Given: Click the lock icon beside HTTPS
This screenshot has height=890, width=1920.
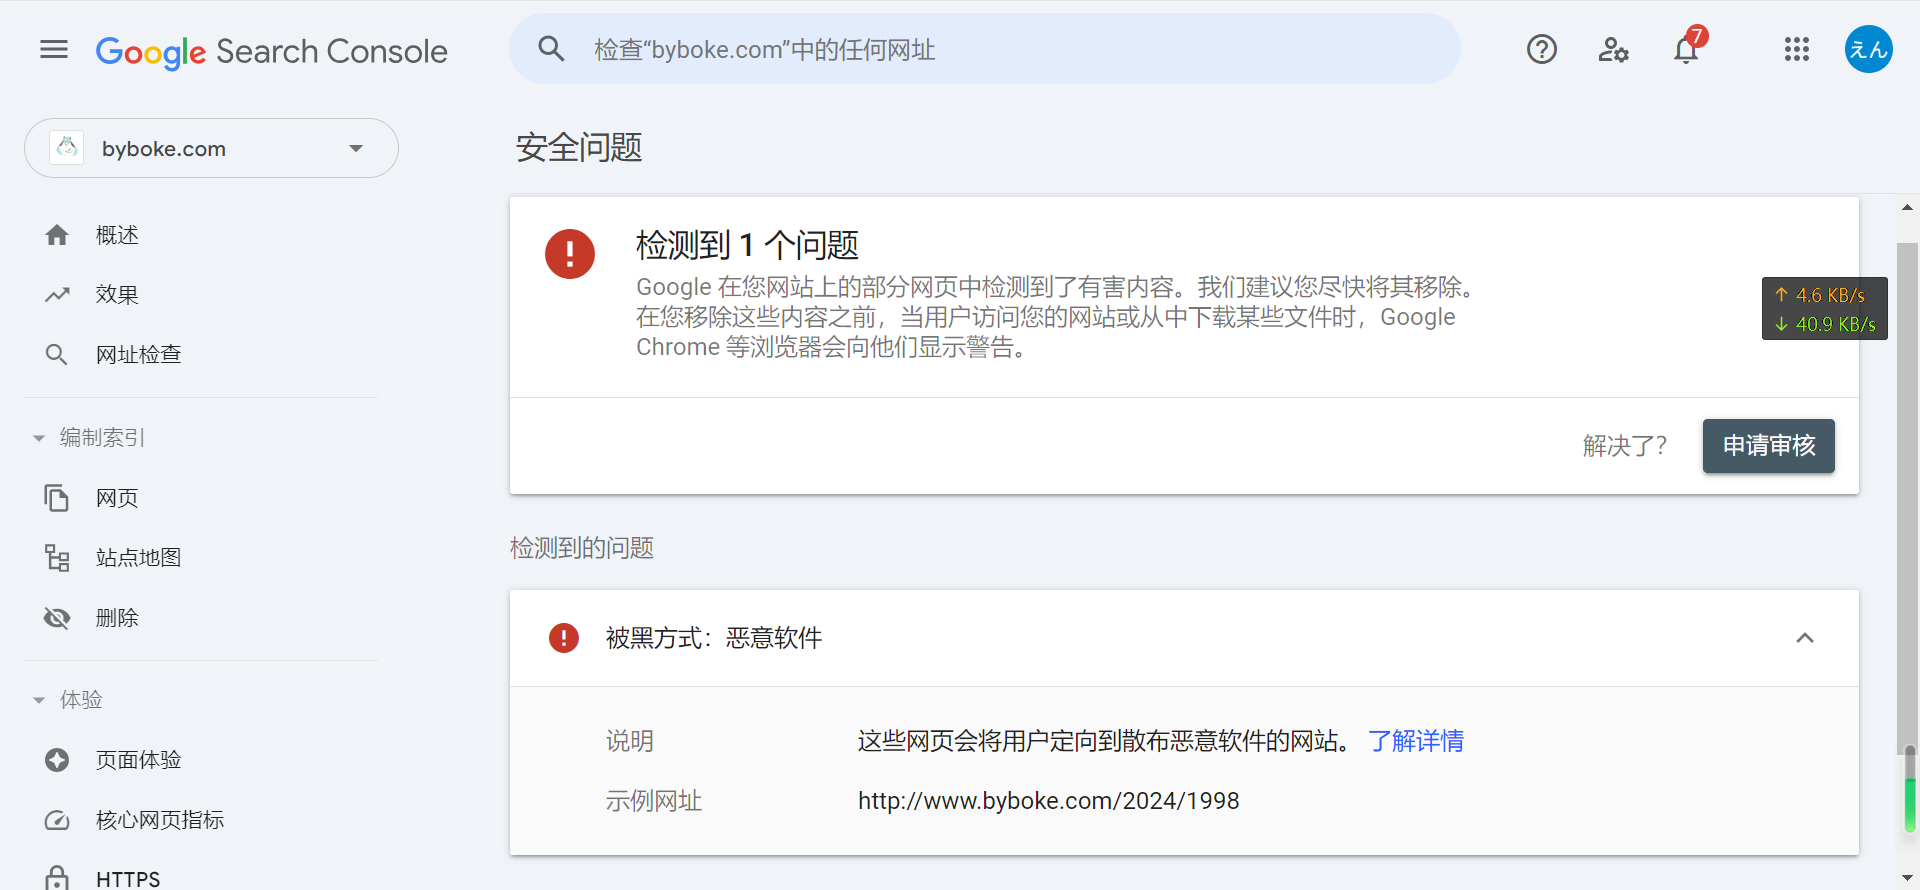Looking at the screenshot, I should 57,878.
